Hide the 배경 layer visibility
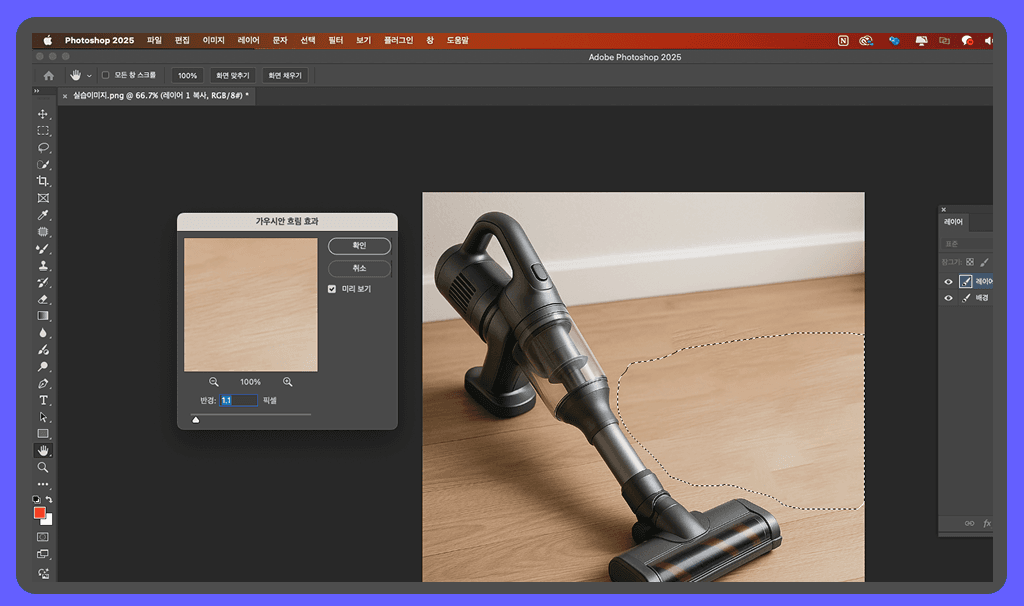The image size is (1024, 606). tap(948, 298)
